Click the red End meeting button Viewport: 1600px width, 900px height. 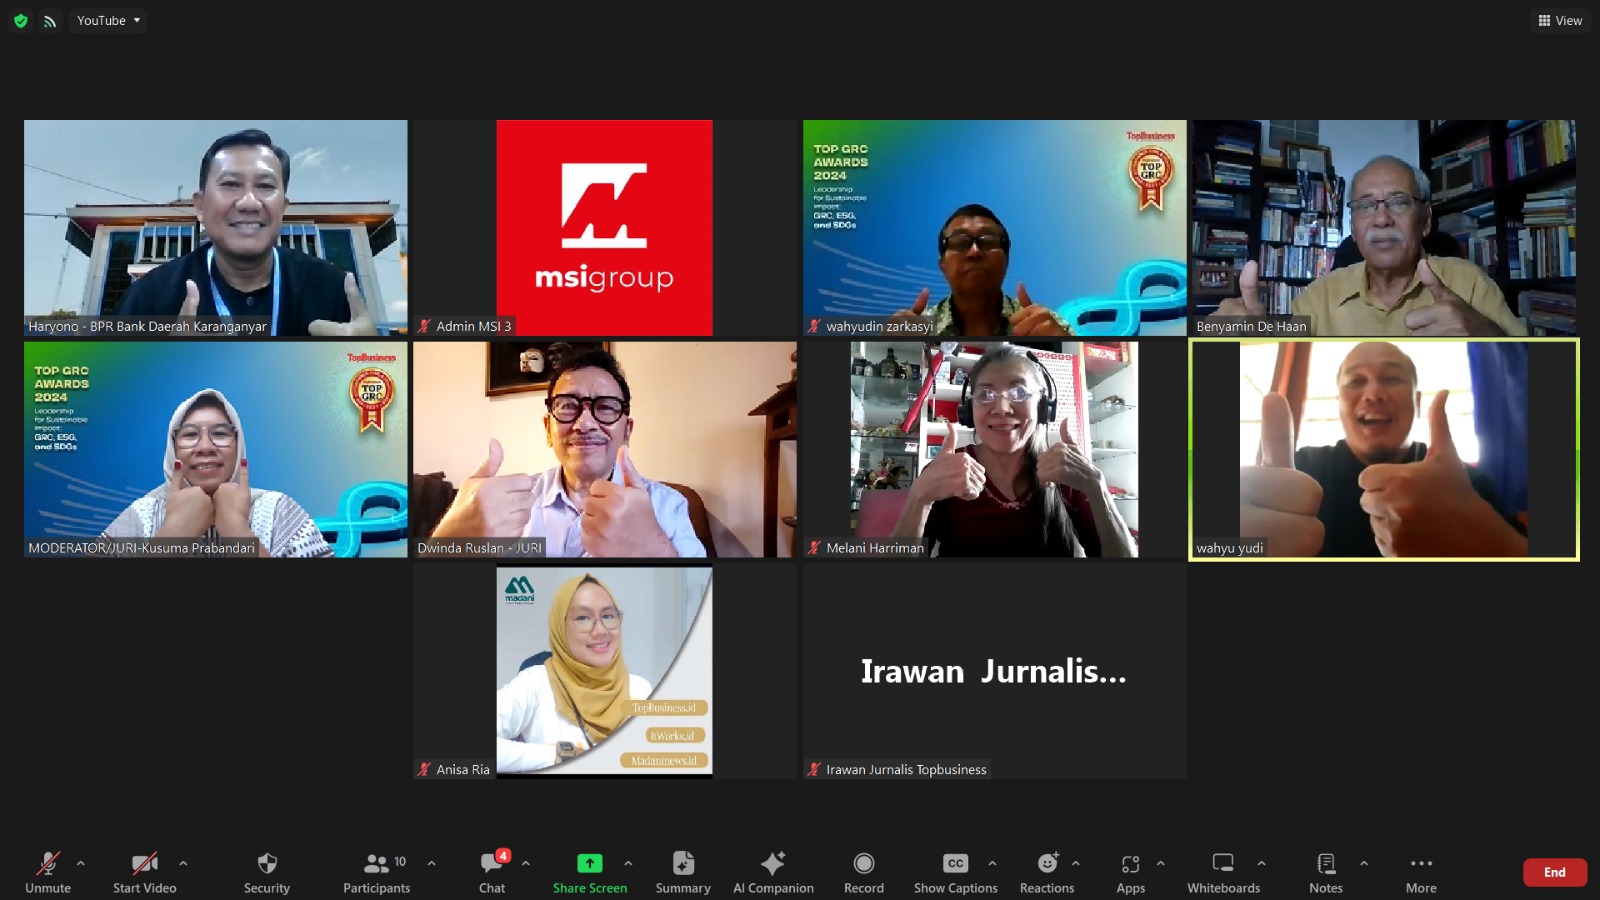1554,872
